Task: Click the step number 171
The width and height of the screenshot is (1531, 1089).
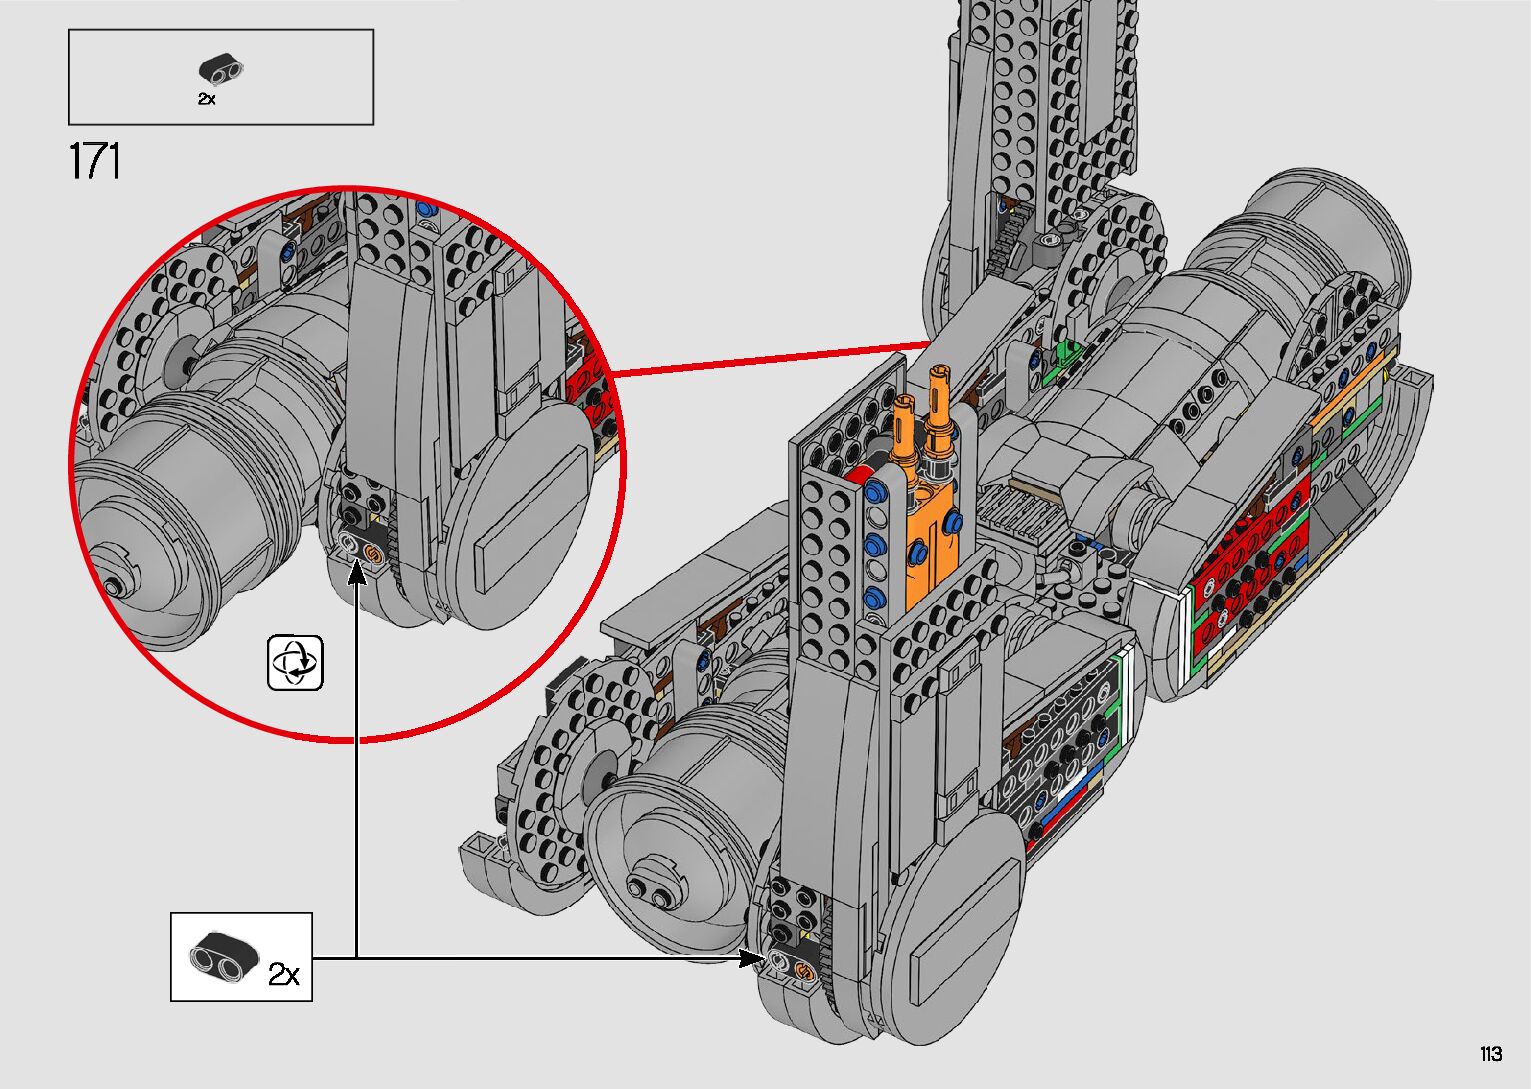Action: [95, 162]
